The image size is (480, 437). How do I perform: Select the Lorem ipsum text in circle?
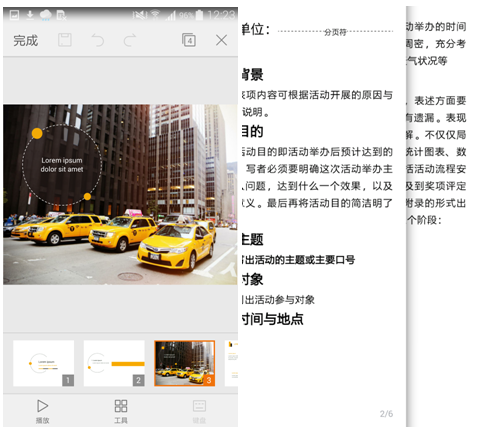point(62,165)
